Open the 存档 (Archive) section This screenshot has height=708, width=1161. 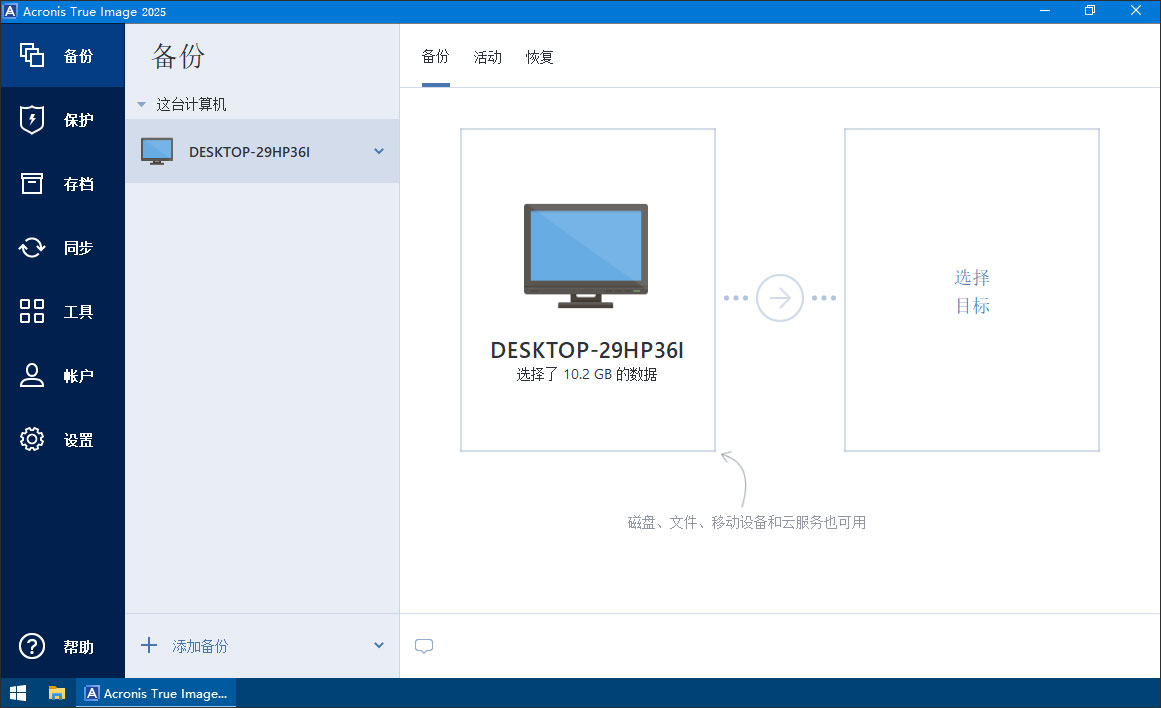(62, 183)
